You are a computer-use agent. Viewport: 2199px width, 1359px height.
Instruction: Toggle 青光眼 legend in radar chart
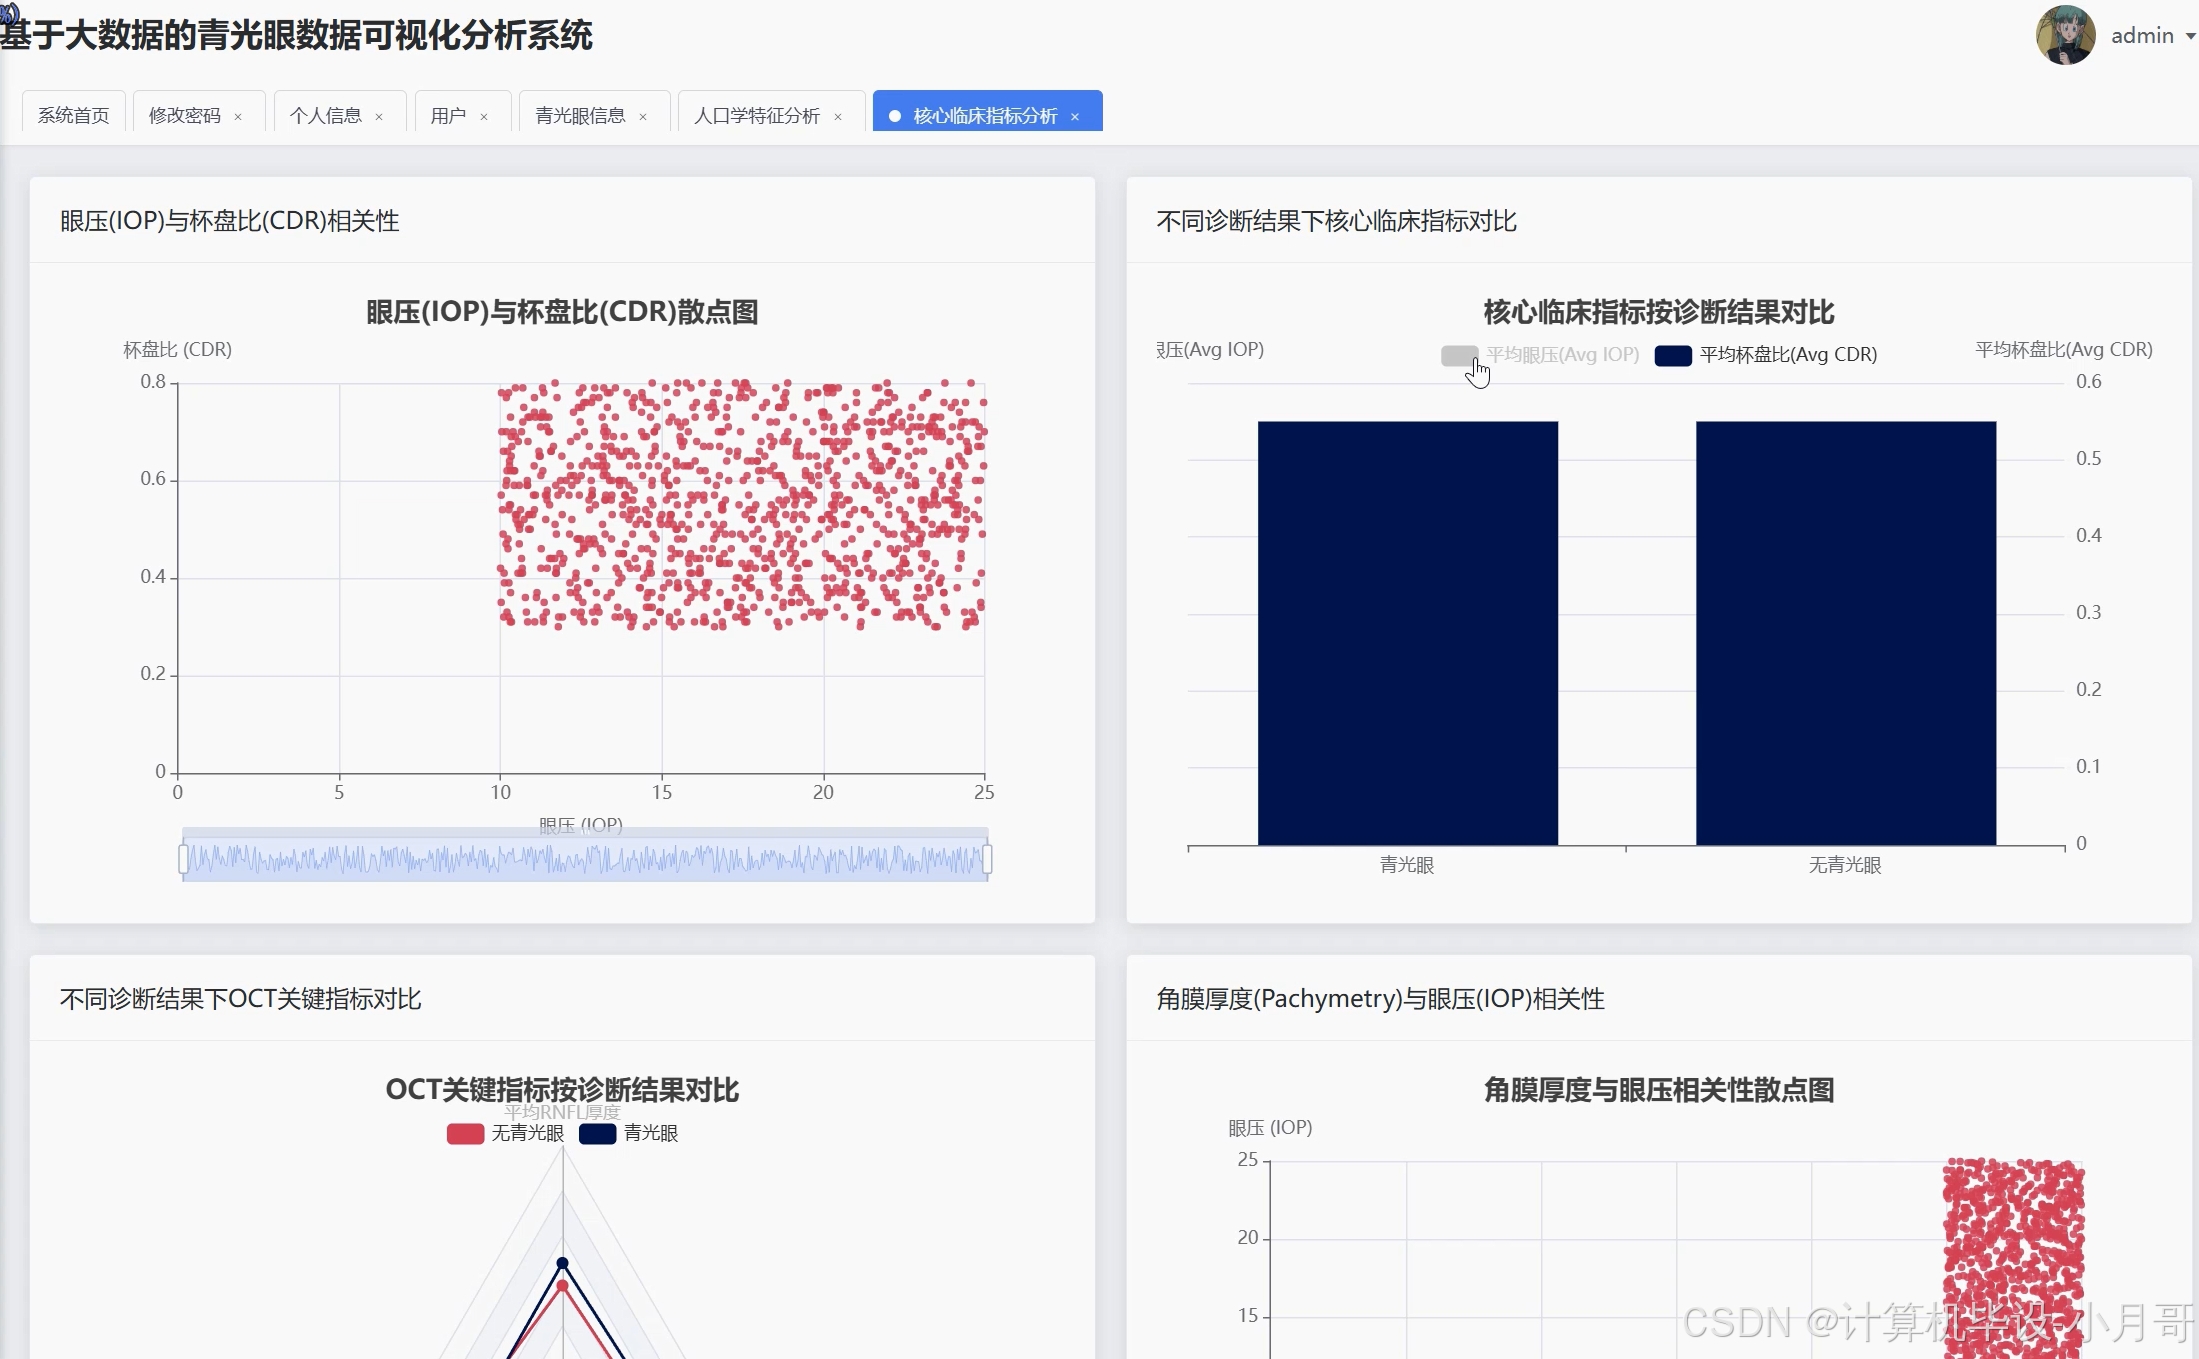click(x=628, y=1133)
